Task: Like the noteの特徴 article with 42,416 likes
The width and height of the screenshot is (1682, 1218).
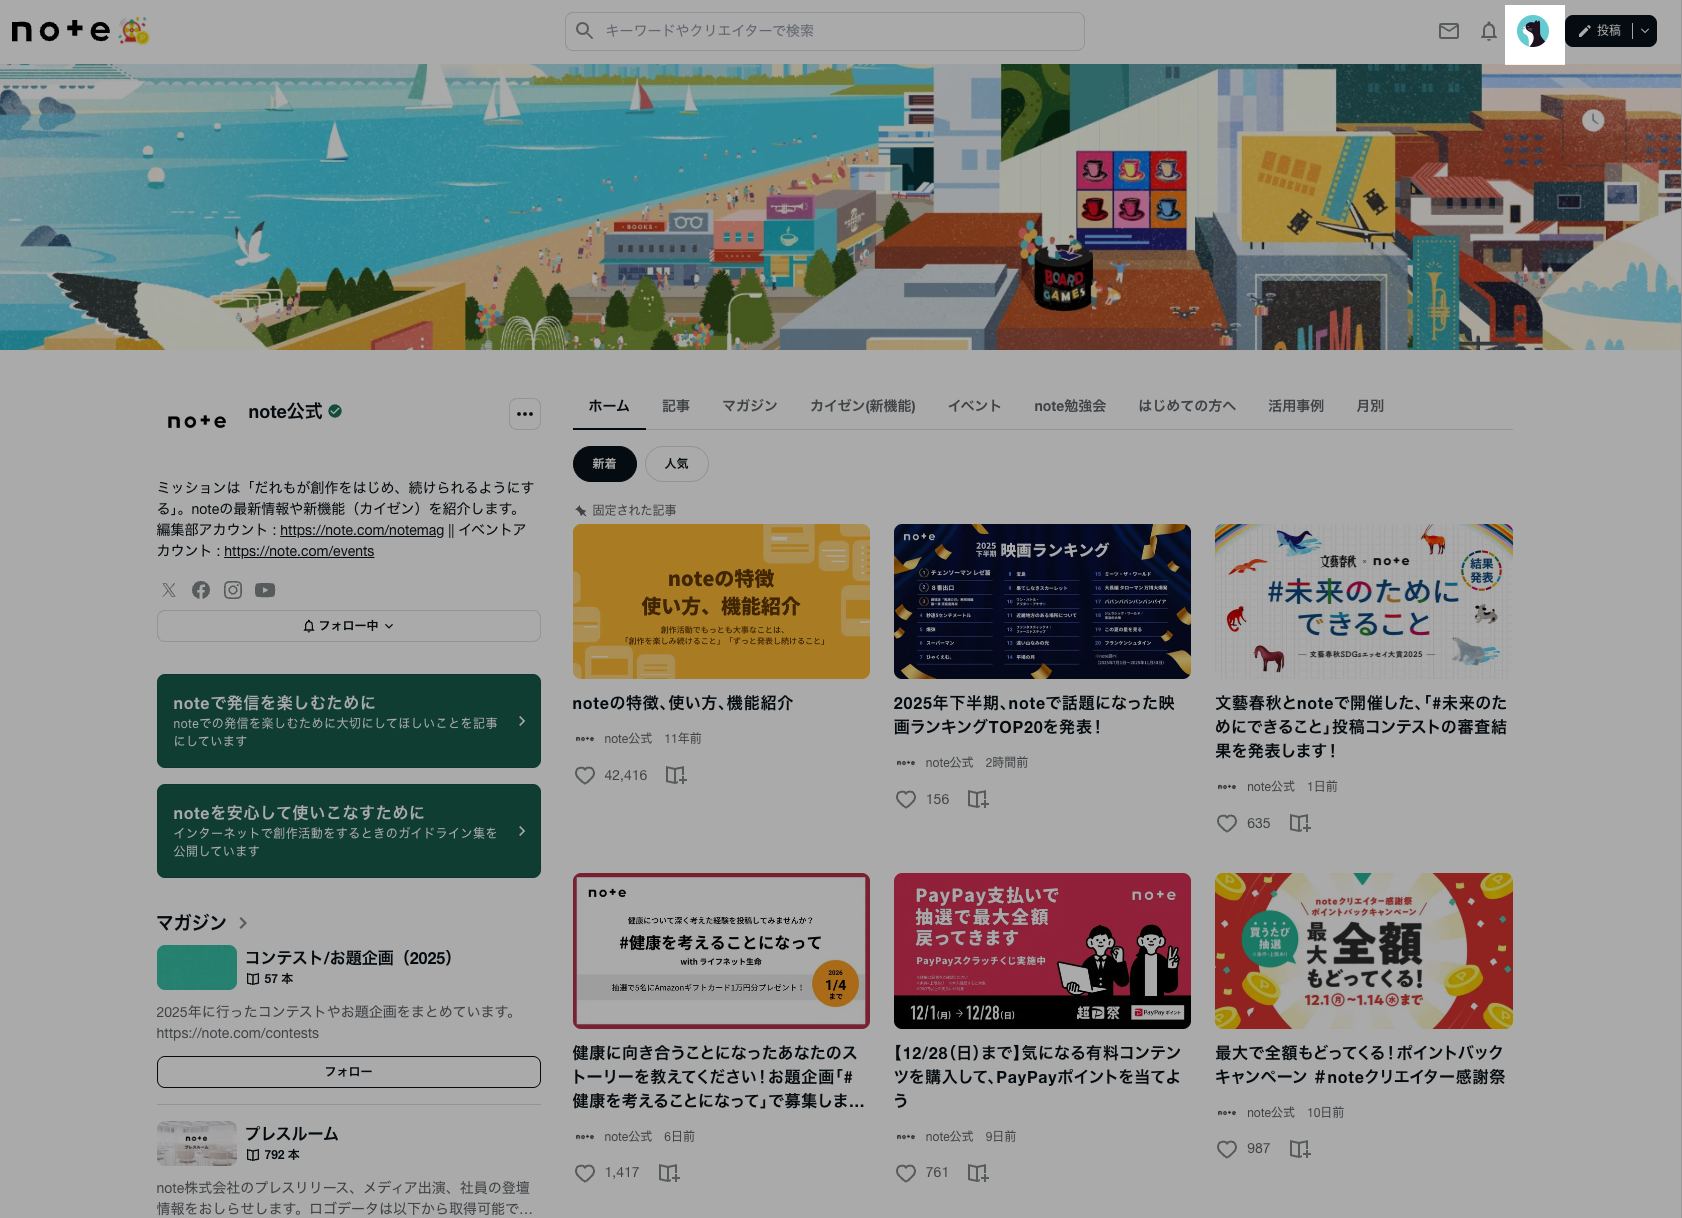Action: pos(585,775)
